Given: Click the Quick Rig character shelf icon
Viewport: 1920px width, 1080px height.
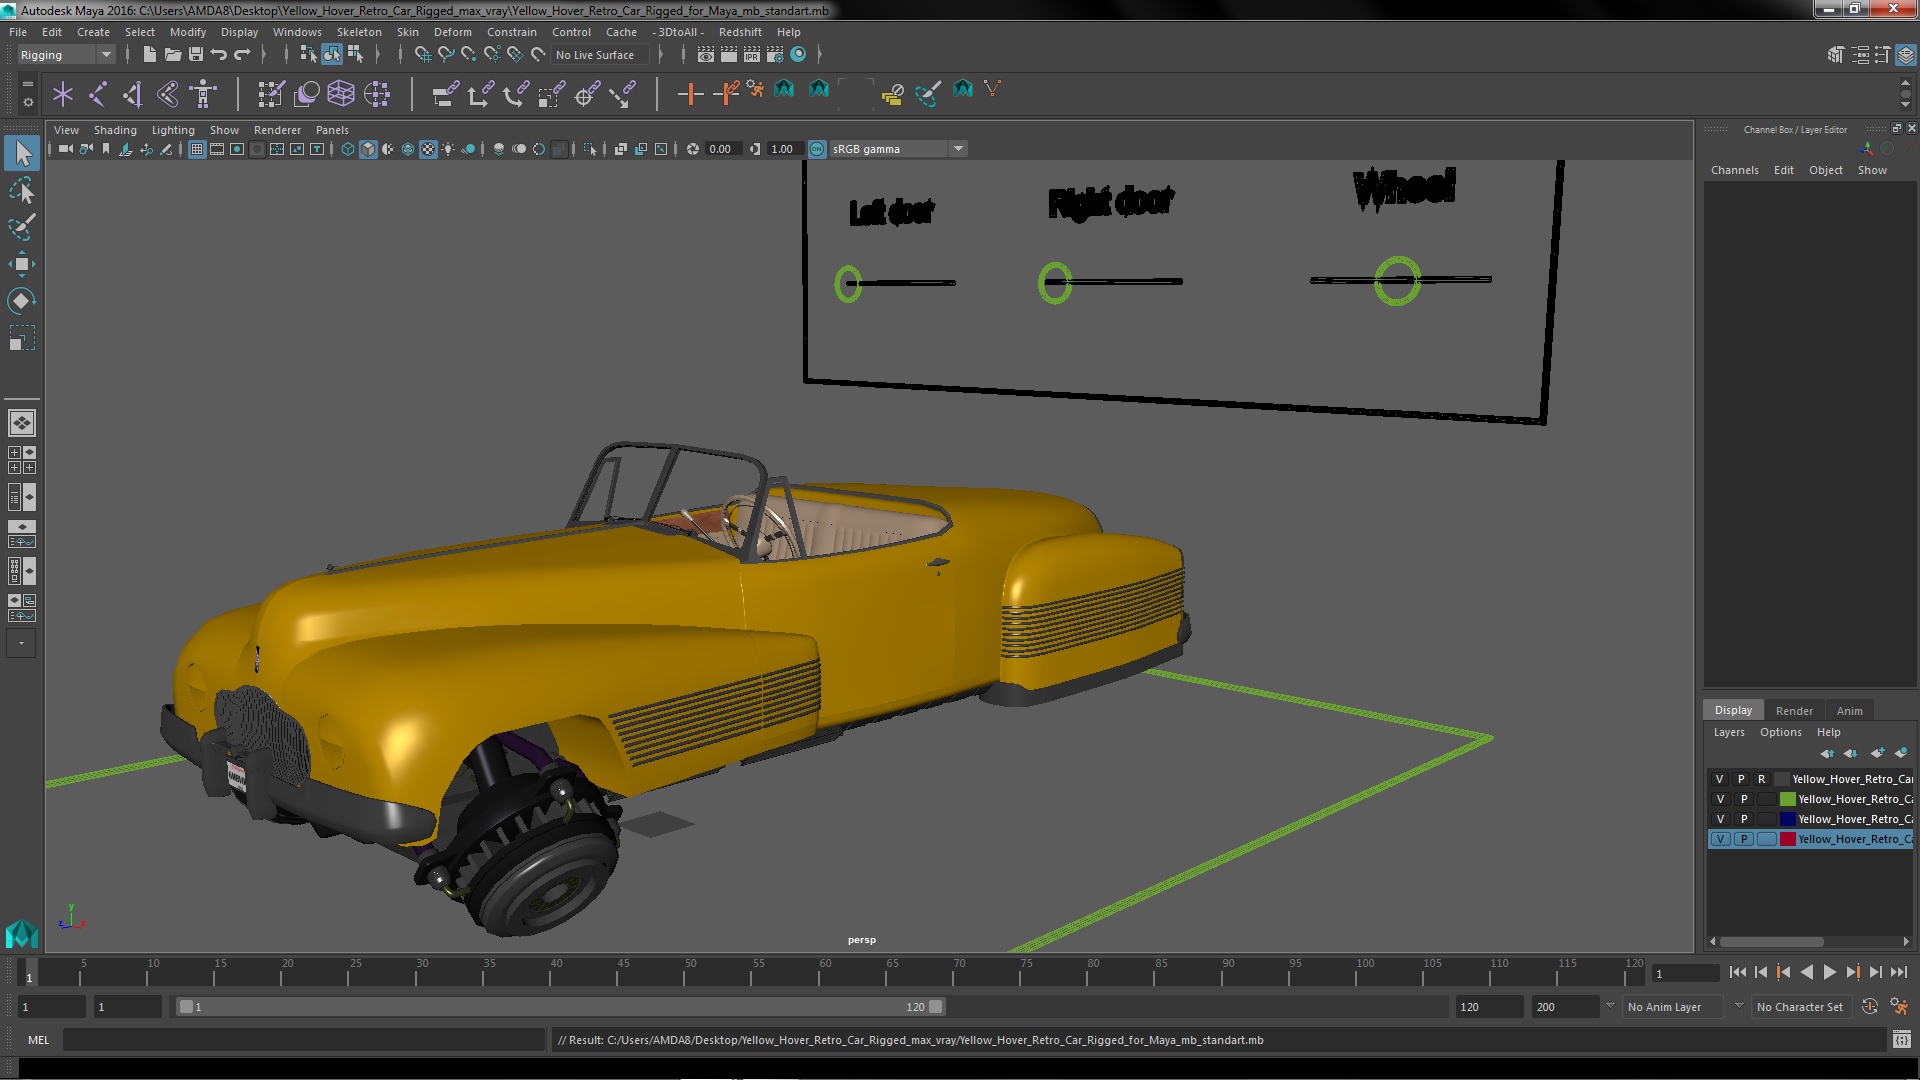Looking at the screenshot, I should [203, 95].
